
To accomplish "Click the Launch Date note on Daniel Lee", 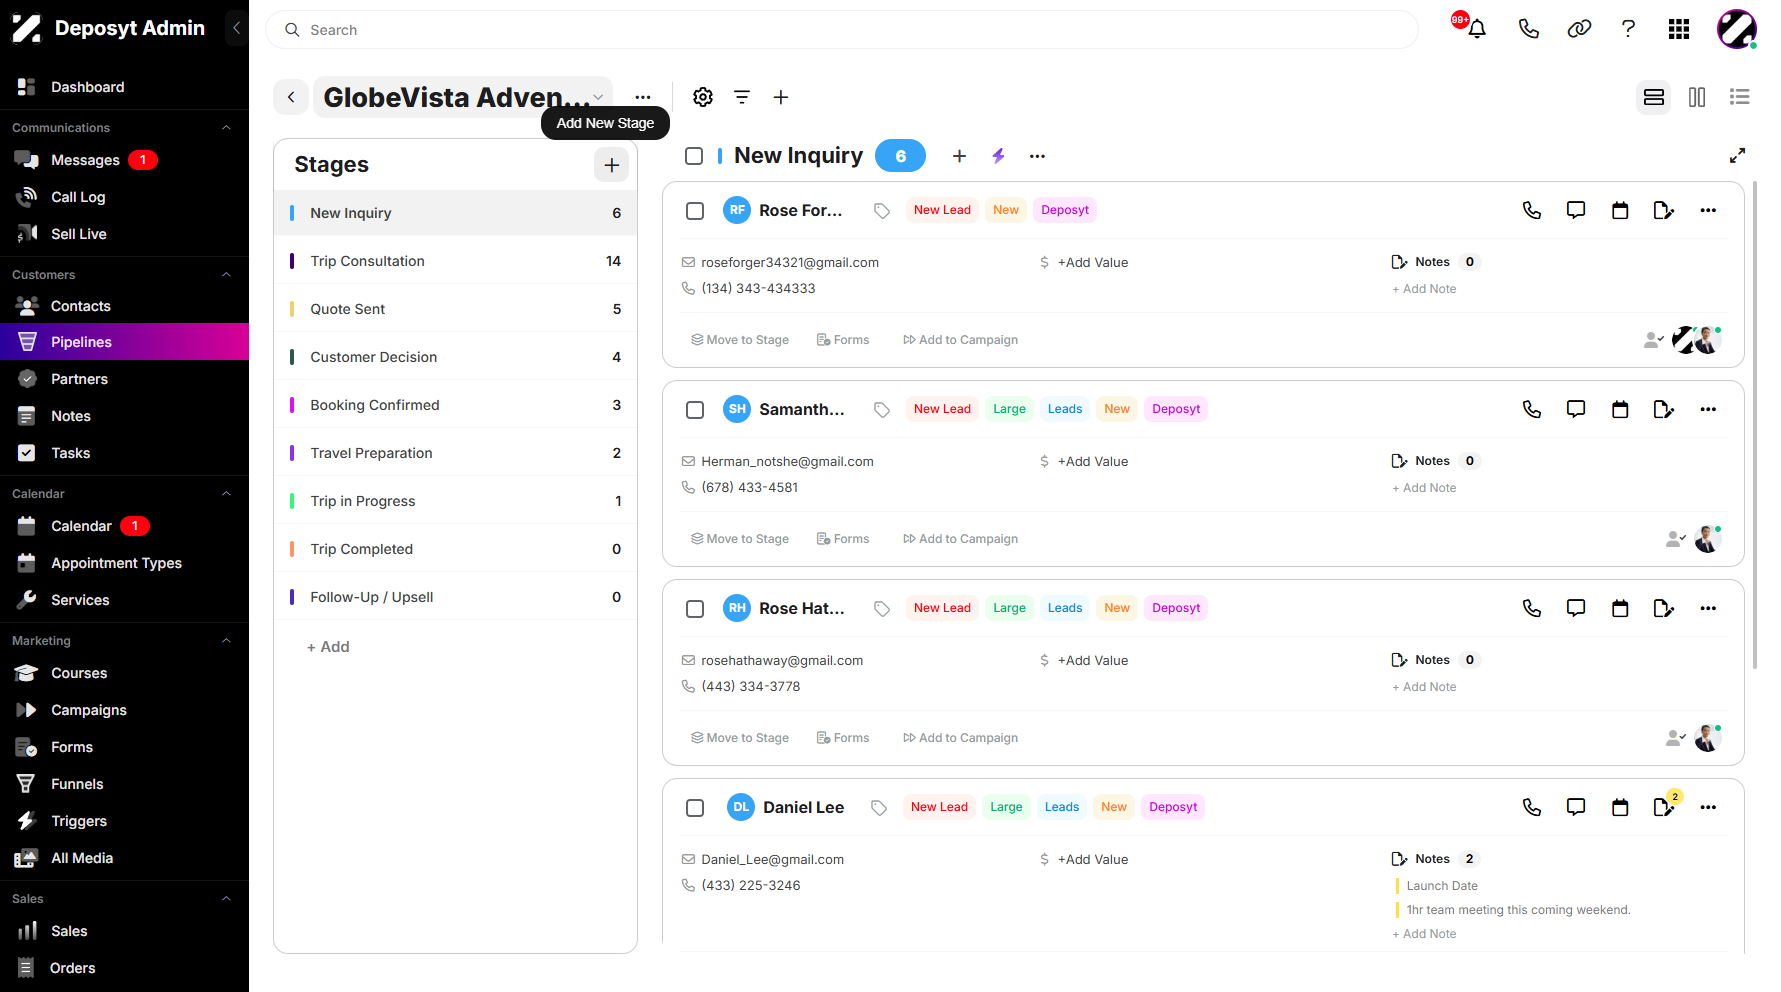I will click(1442, 886).
